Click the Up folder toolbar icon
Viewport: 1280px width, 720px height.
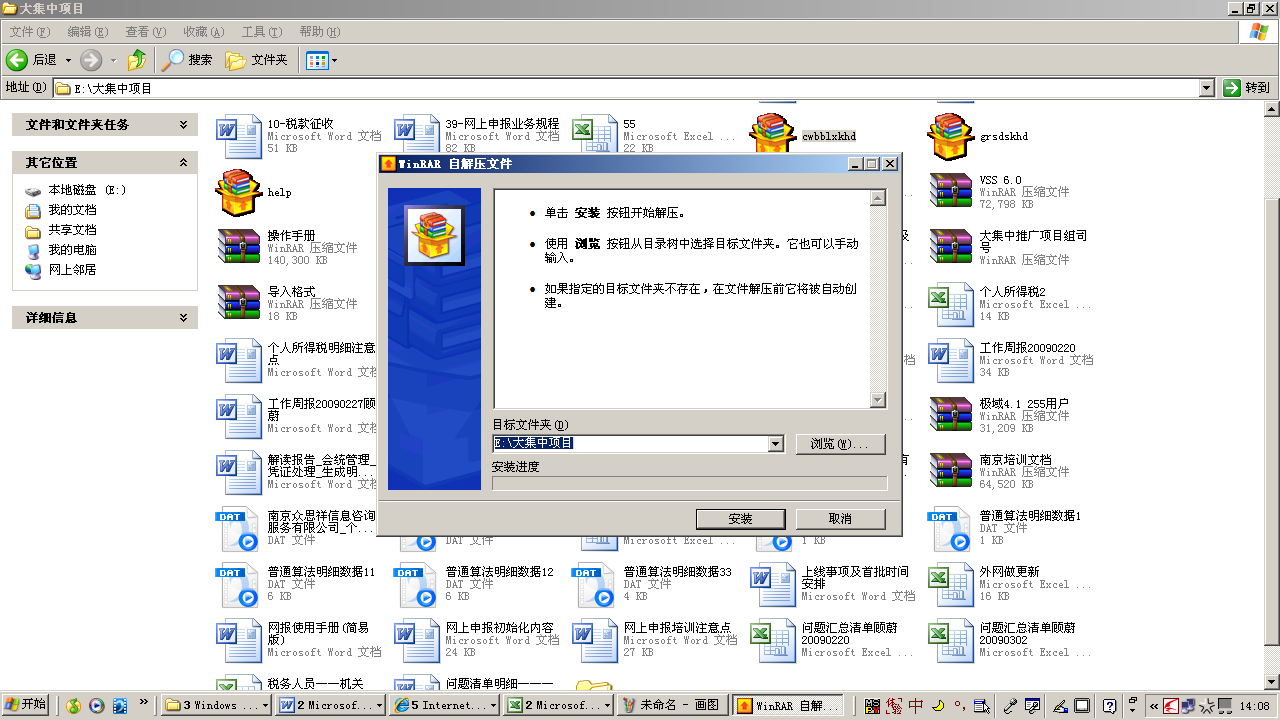pos(137,60)
